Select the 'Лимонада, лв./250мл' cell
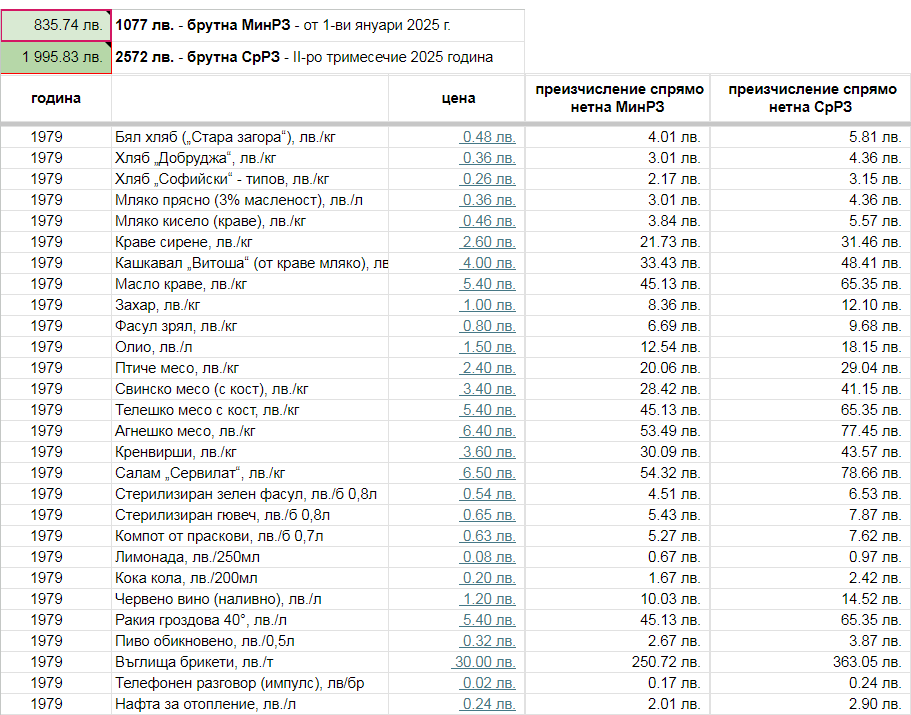911x715 pixels. [x=250, y=557]
